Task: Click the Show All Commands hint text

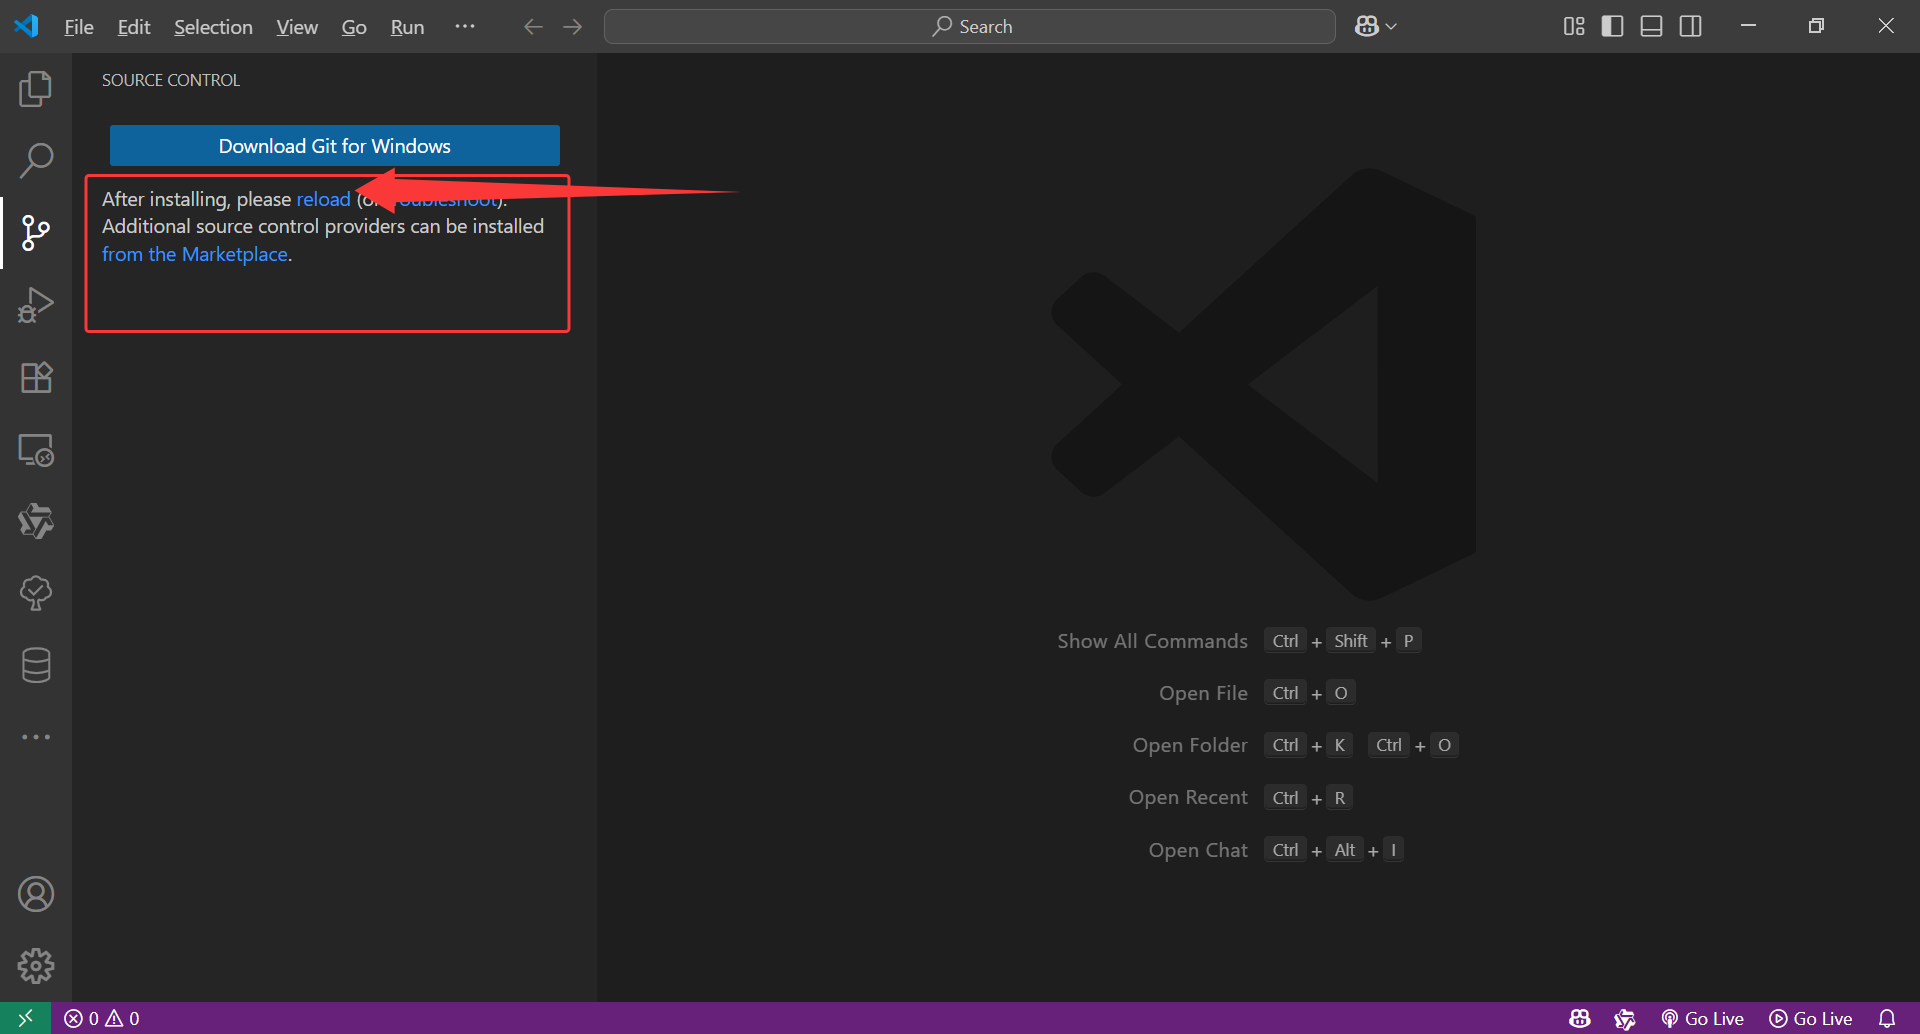Action: pyautogui.click(x=1152, y=641)
